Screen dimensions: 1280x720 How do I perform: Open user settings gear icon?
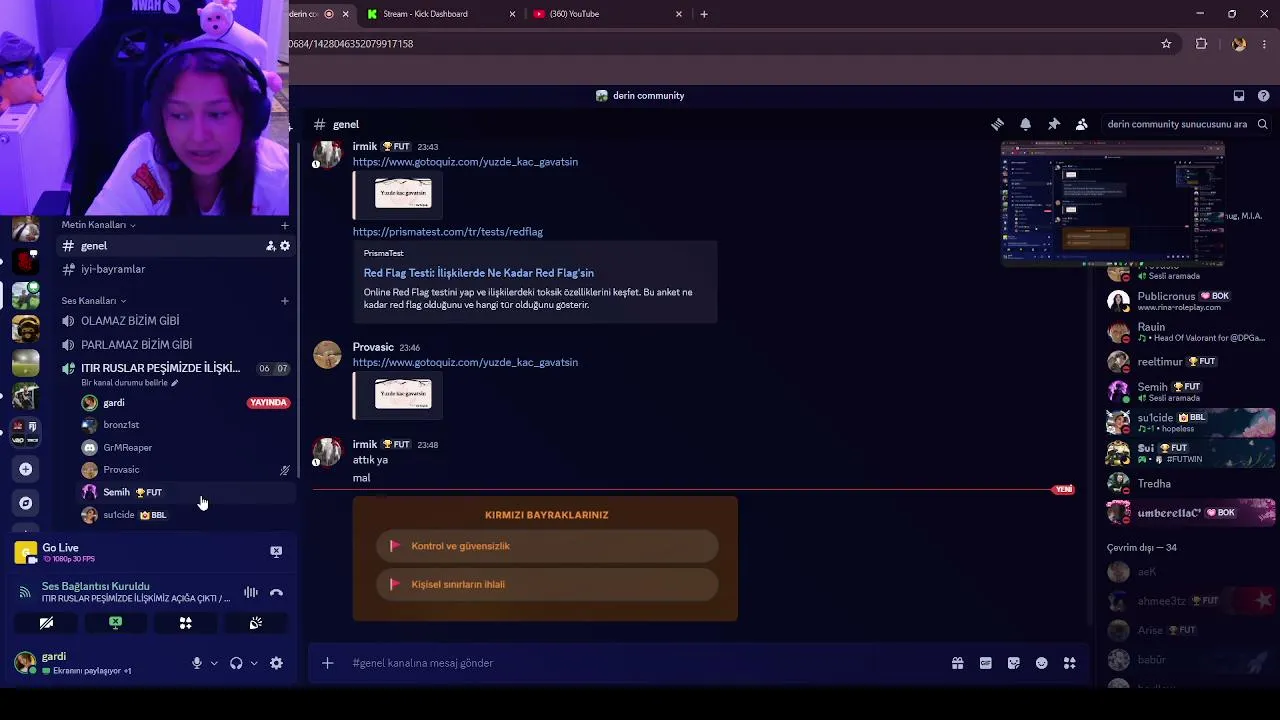pyautogui.click(x=276, y=663)
